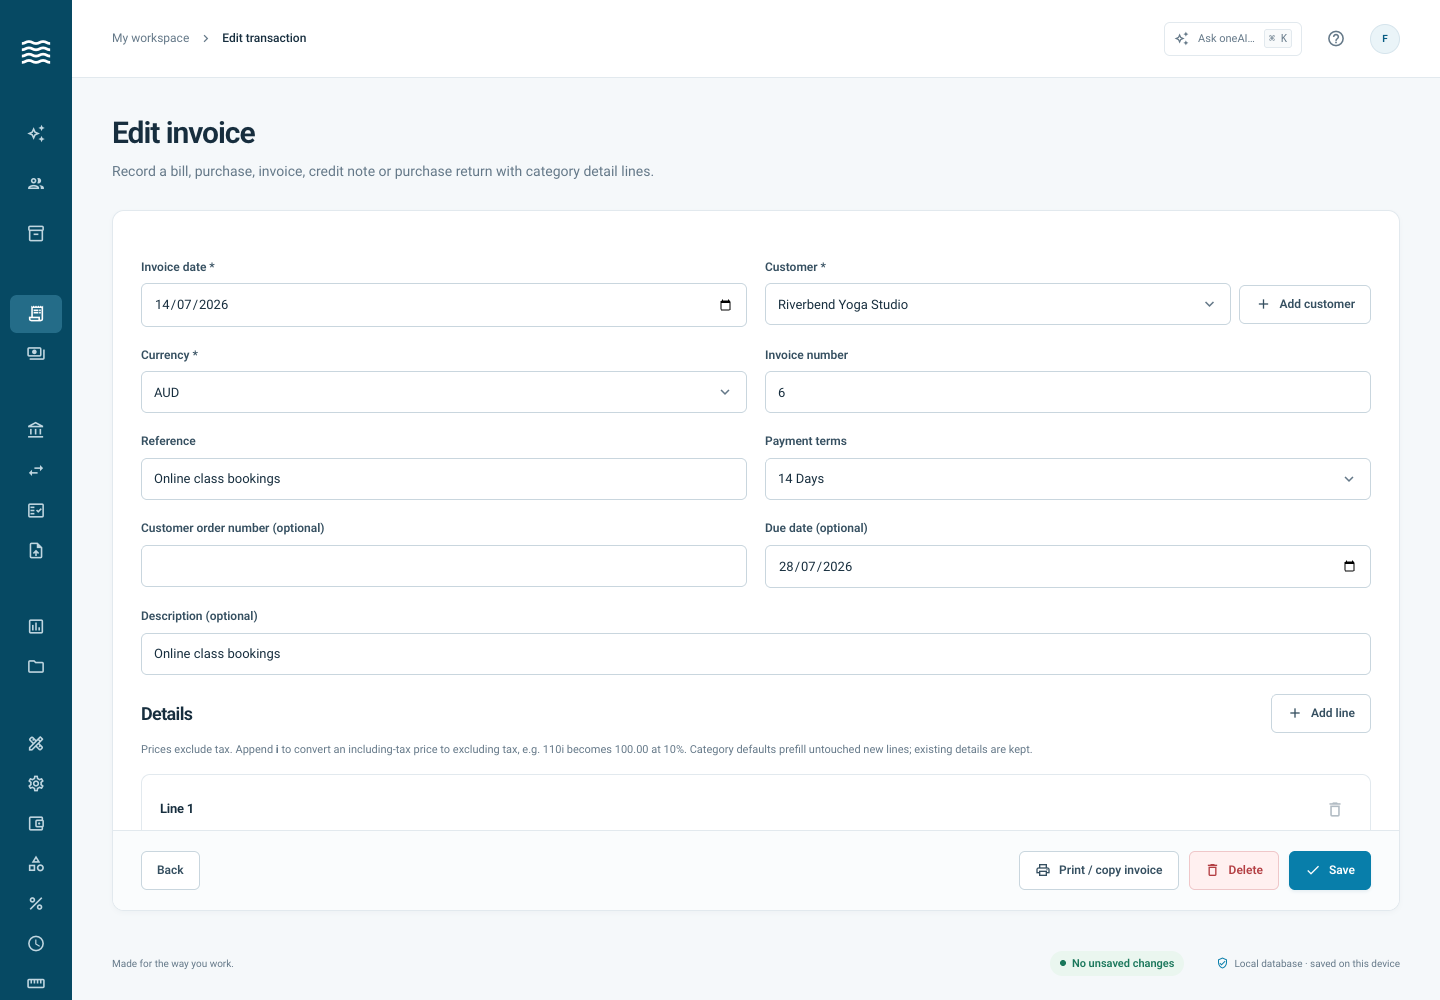Go to My workspace breadcrumb
The image size is (1440, 1000).
150,38
